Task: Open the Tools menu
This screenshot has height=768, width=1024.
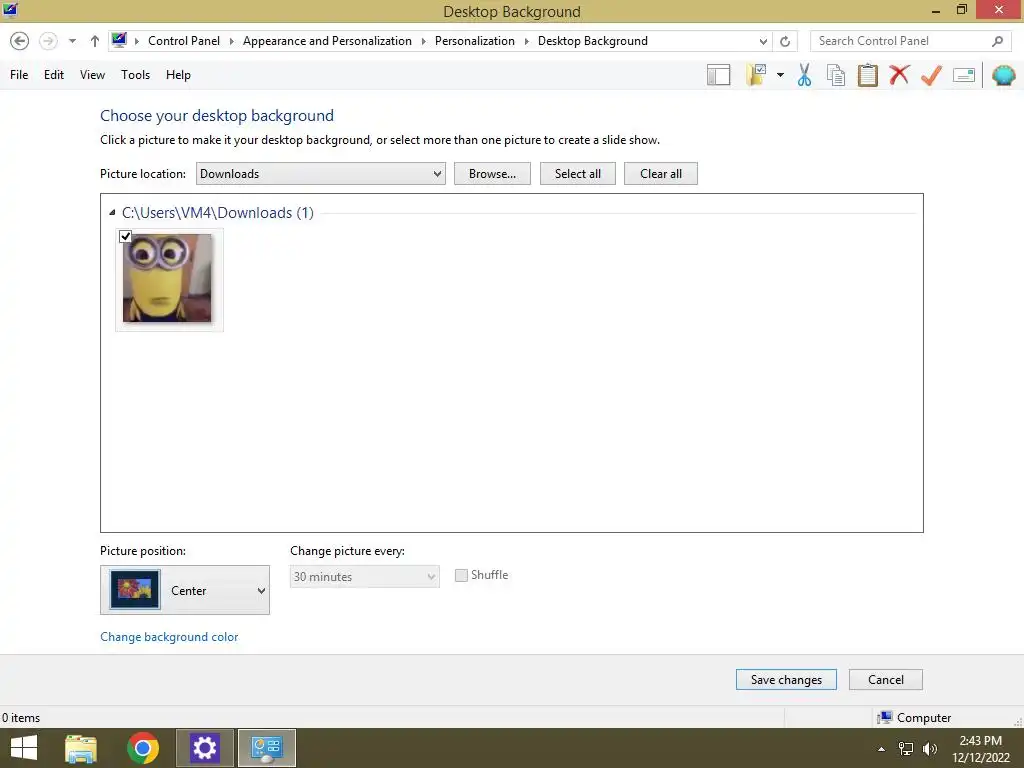Action: pos(135,75)
